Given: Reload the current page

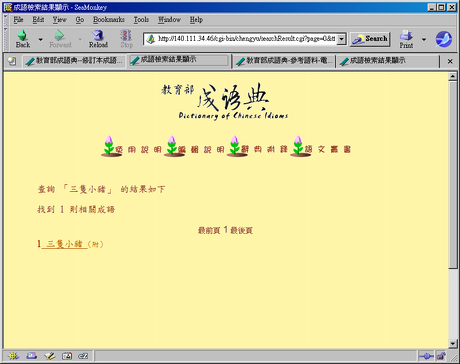Looking at the screenshot, I should (98, 39).
